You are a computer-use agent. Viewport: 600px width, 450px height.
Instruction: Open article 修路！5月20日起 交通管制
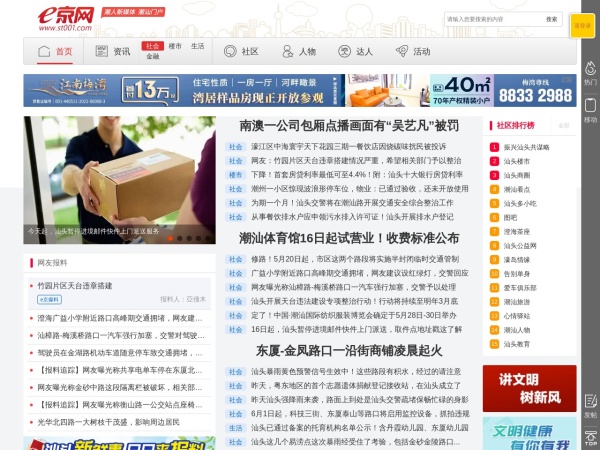(355, 259)
